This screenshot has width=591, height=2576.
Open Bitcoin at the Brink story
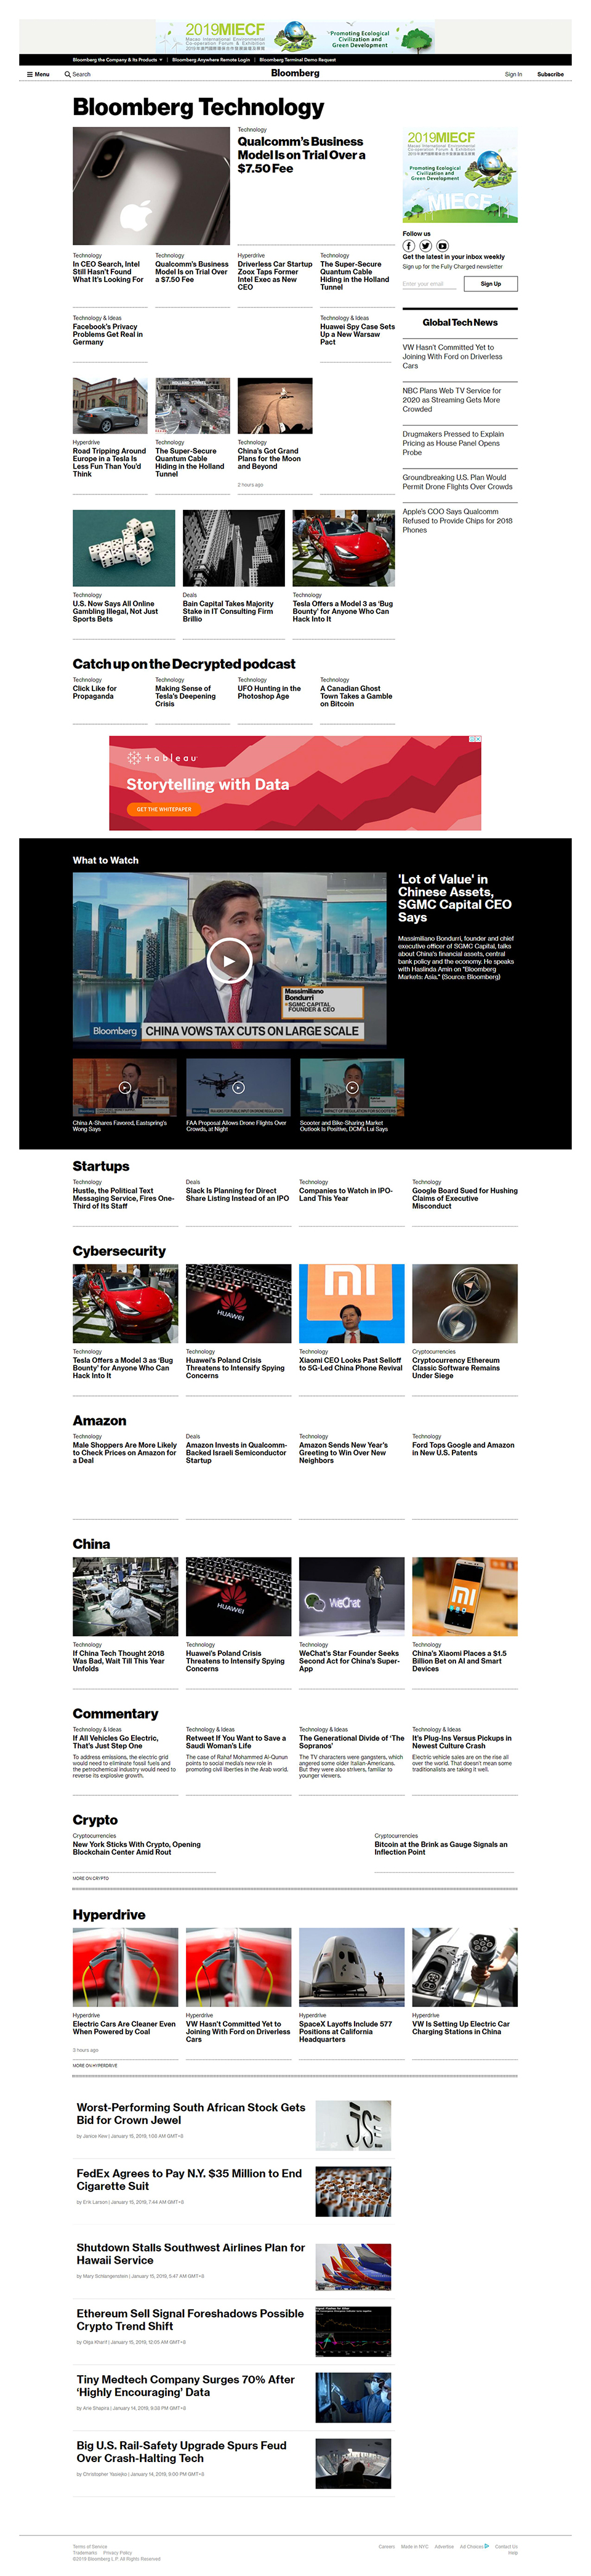(441, 1848)
